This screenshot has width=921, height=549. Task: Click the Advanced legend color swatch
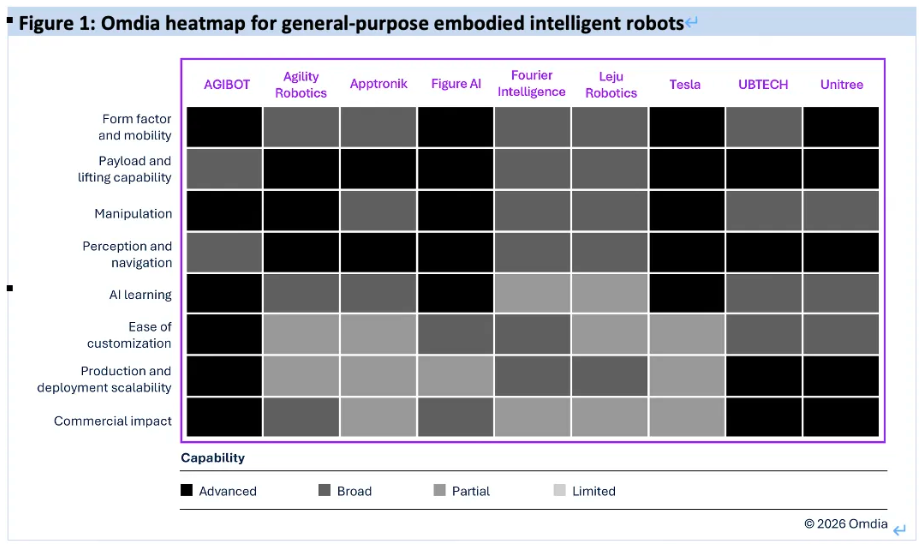187,490
